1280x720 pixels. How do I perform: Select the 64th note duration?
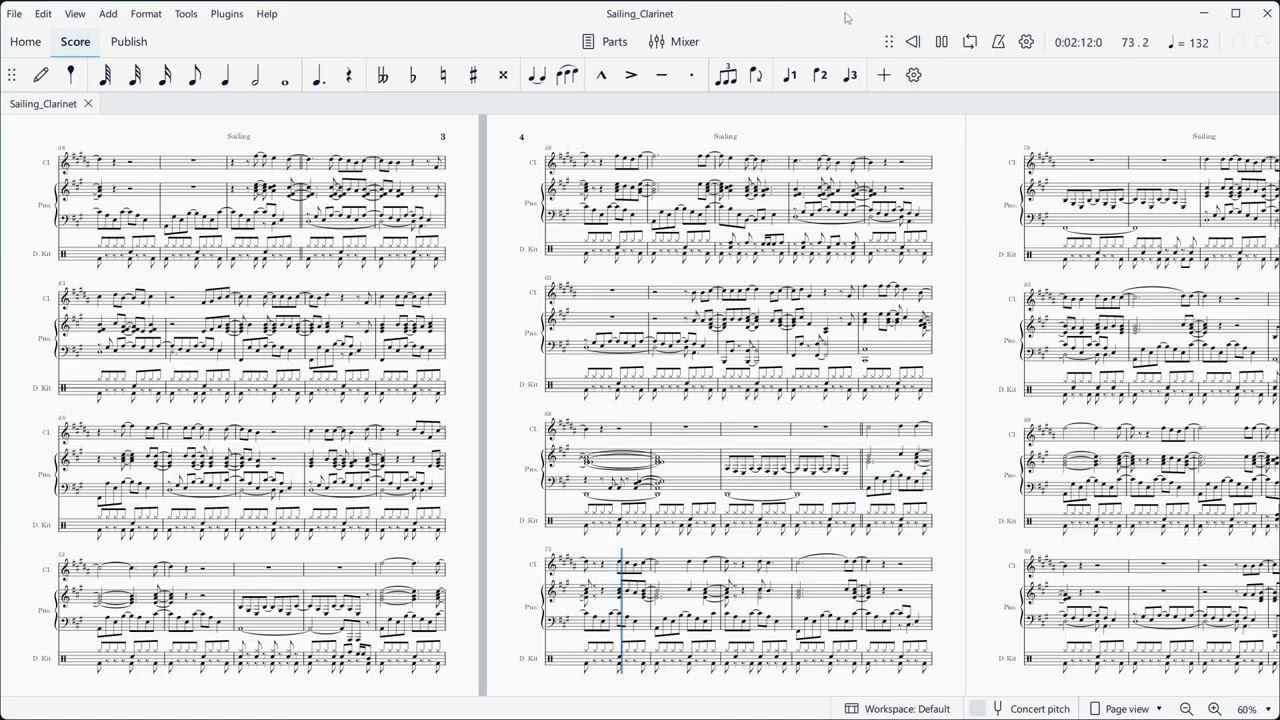(105, 75)
